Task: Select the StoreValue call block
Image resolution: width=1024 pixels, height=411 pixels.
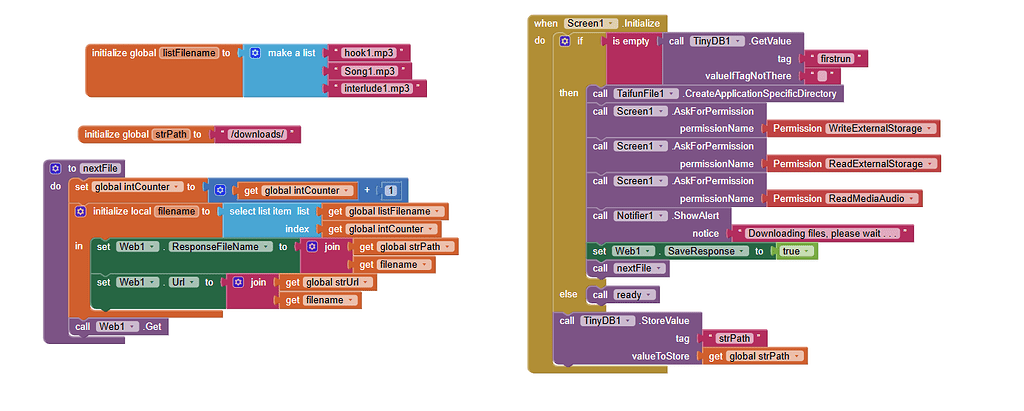Action: tap(627, 338)
